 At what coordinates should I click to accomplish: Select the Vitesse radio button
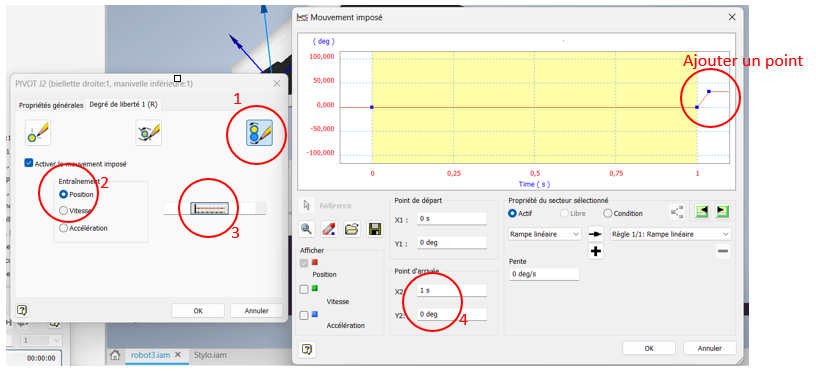63,211
